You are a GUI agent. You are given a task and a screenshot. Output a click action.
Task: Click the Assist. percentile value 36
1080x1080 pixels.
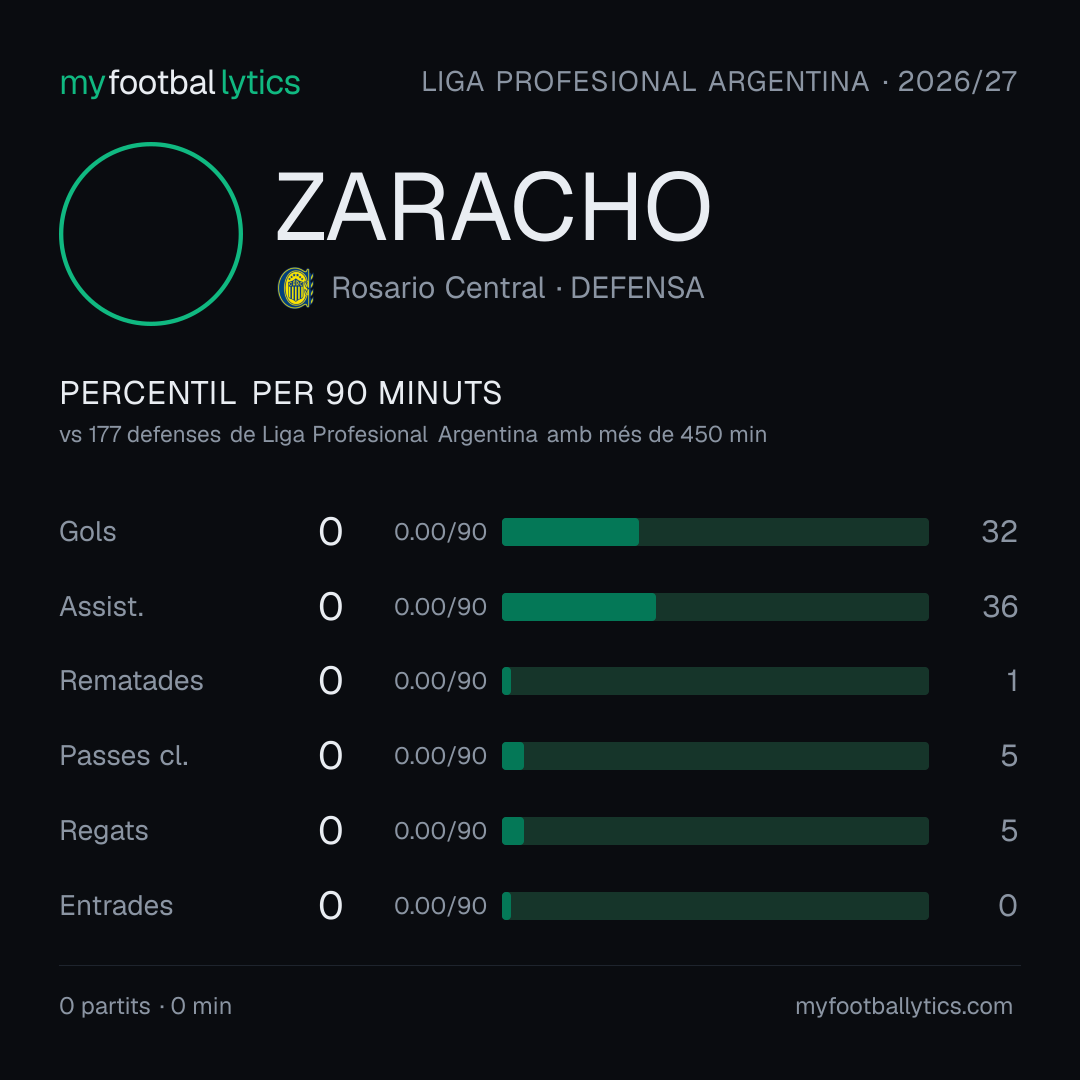pos(999,607)
